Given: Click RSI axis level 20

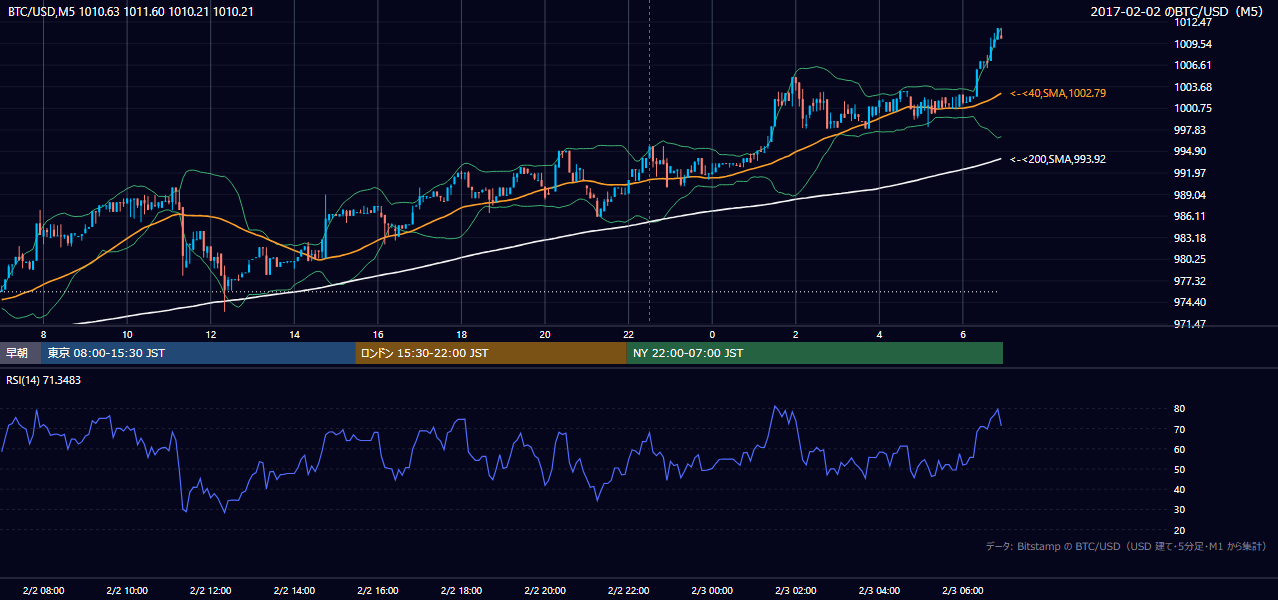Looking at the screenshot, I should click(1180, 531).
